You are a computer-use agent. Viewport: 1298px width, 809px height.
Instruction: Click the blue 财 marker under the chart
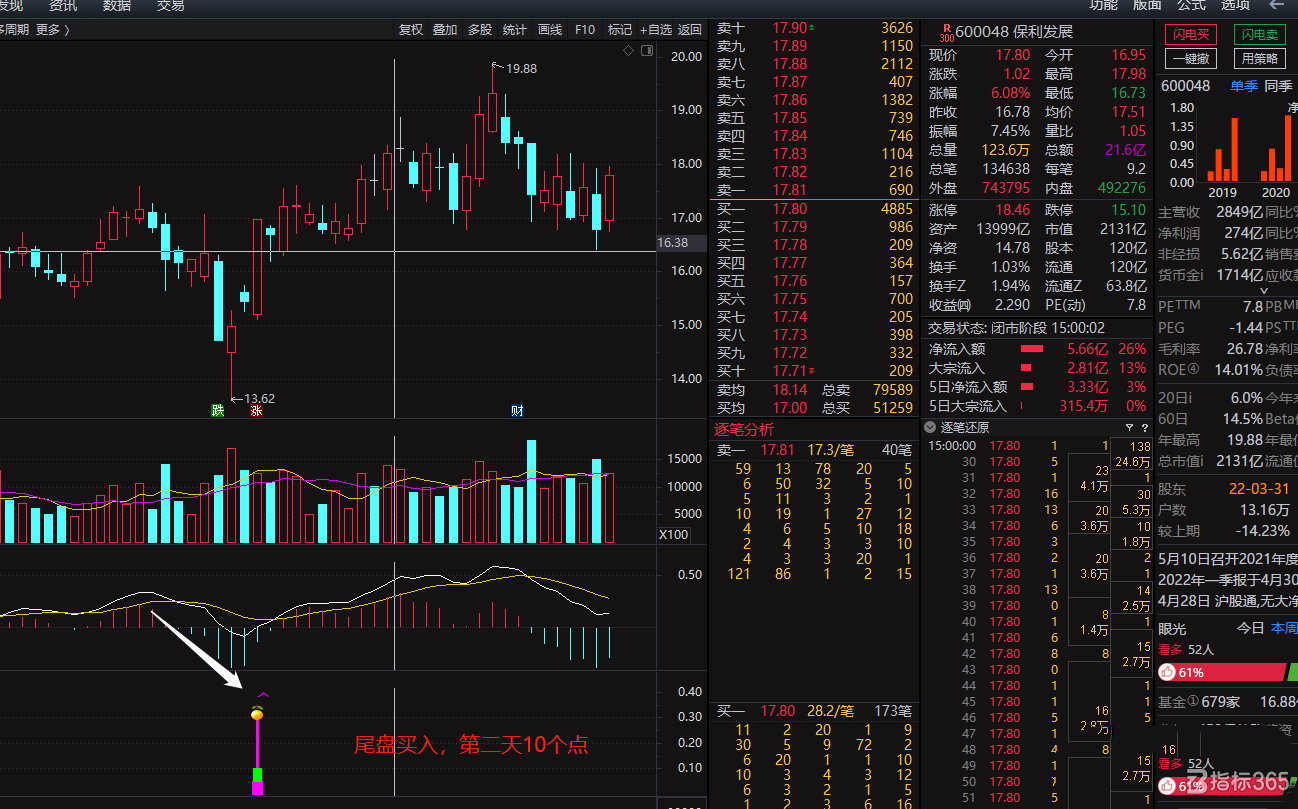click(x=517, y=410)
